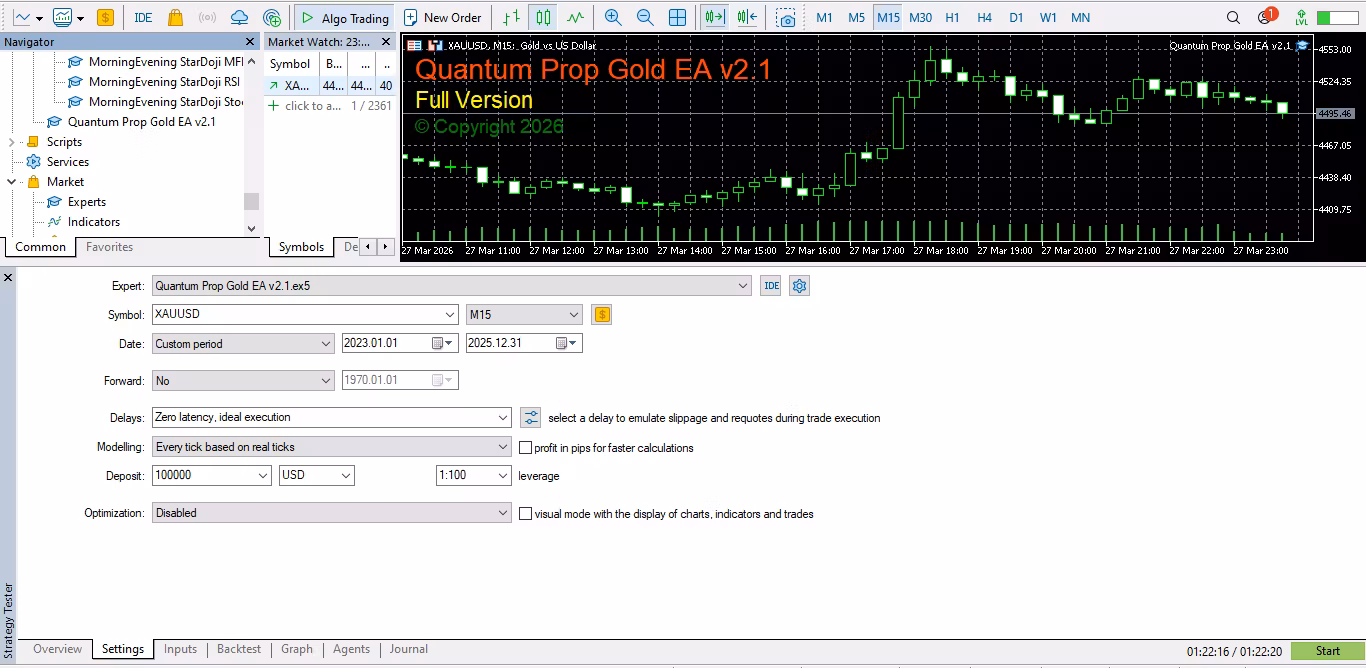Toggle the Algo Trading button
The height and width of the screenshot is (668, 1366).
pyautogui.click(x=344, y=17)
